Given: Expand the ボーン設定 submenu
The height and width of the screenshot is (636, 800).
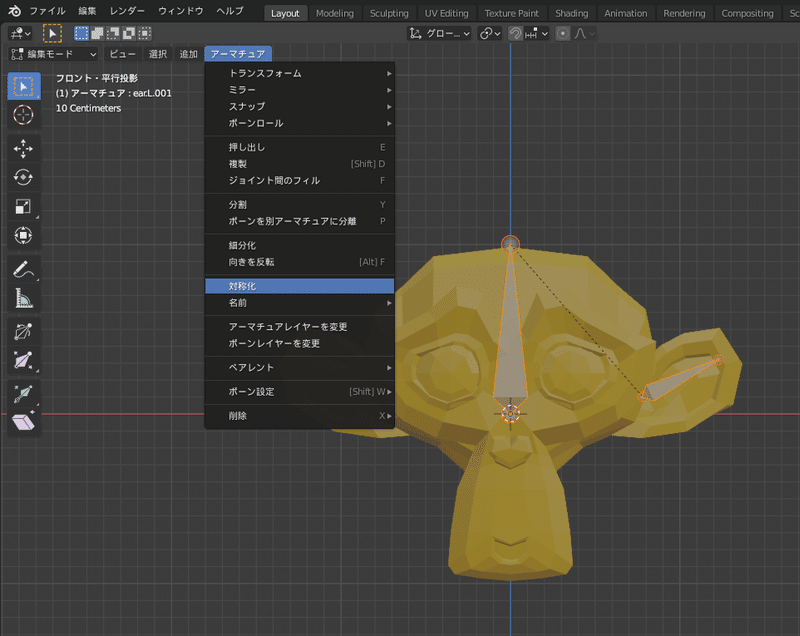Looking at the screenshot, I should [x=299, y=392].
